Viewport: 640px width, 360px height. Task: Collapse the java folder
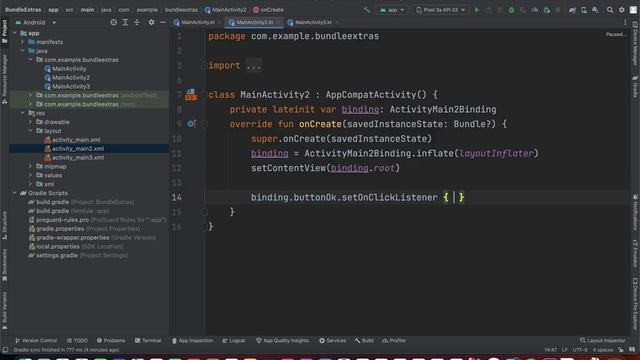pos(22,51)
